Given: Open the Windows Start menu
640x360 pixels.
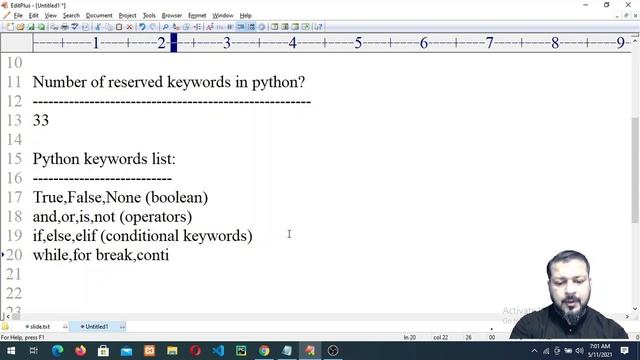Looking at the screenshot, I should [x=11, y=351].
